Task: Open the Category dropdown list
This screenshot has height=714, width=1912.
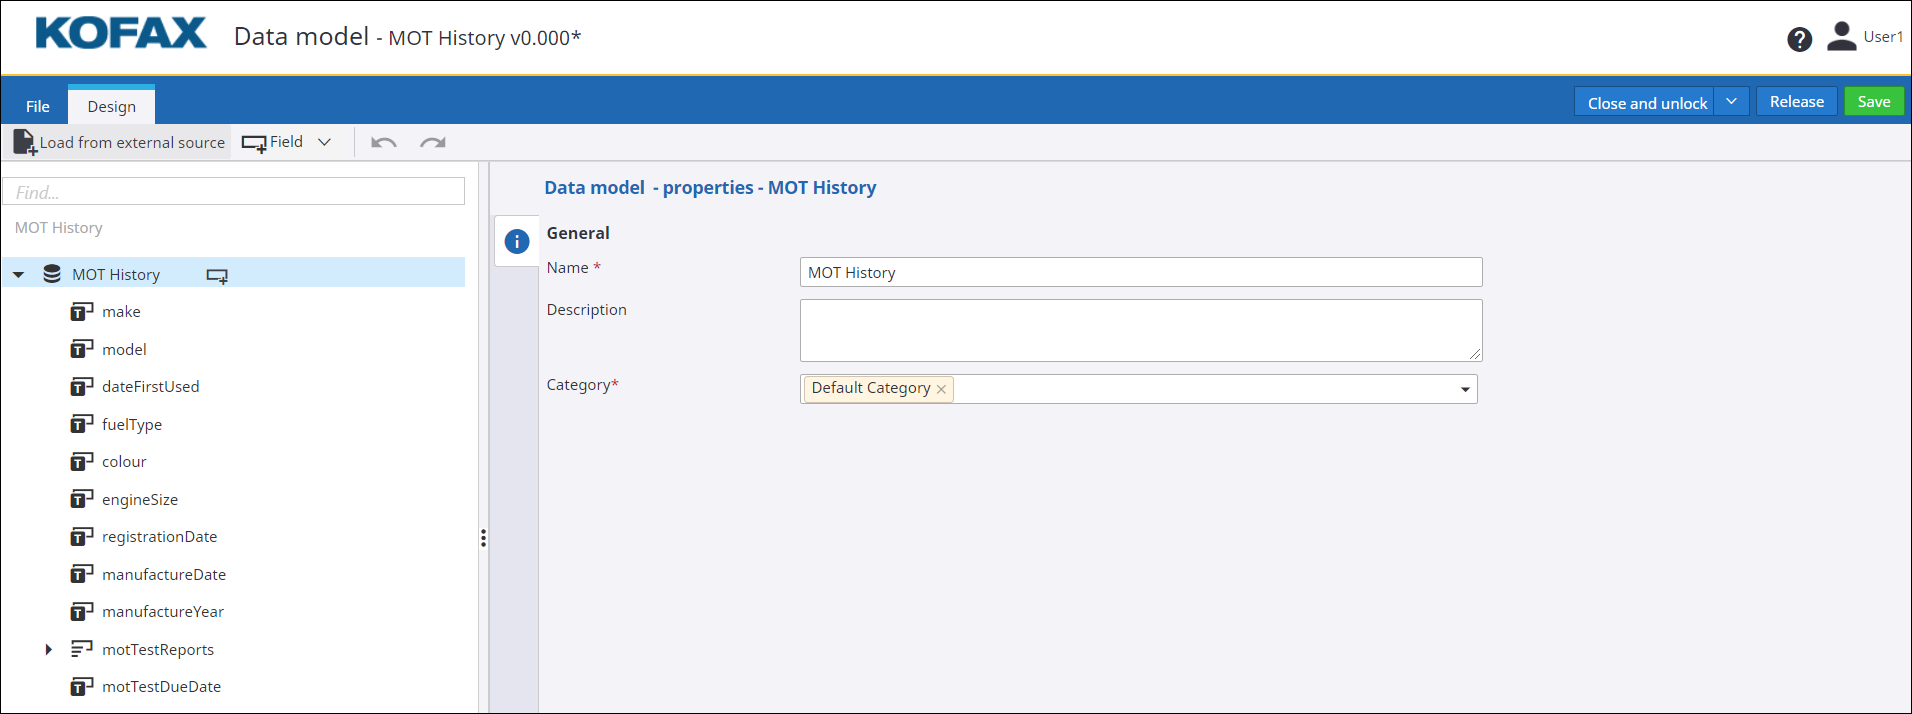Action: [1465, 389]
